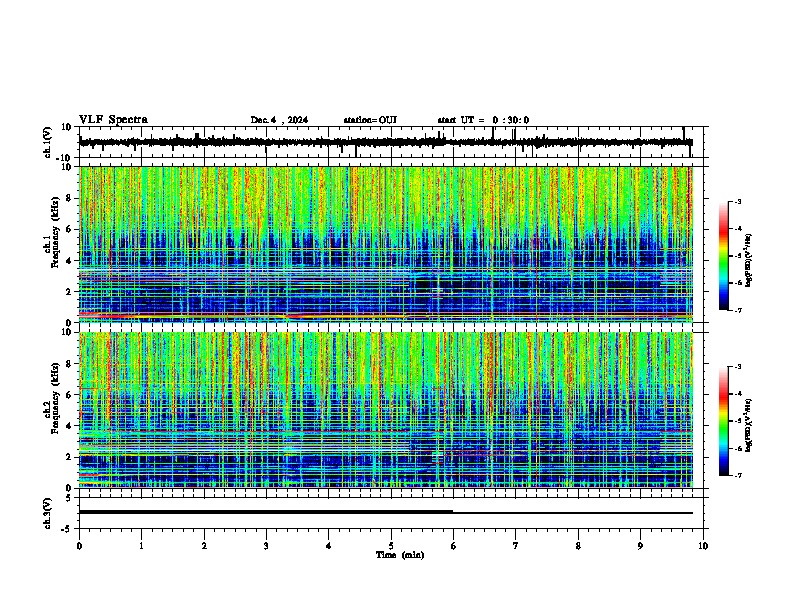Click the step in the ch.3 line at 6 minutes
Screen dimensions: 792x612
pos(453,512)
